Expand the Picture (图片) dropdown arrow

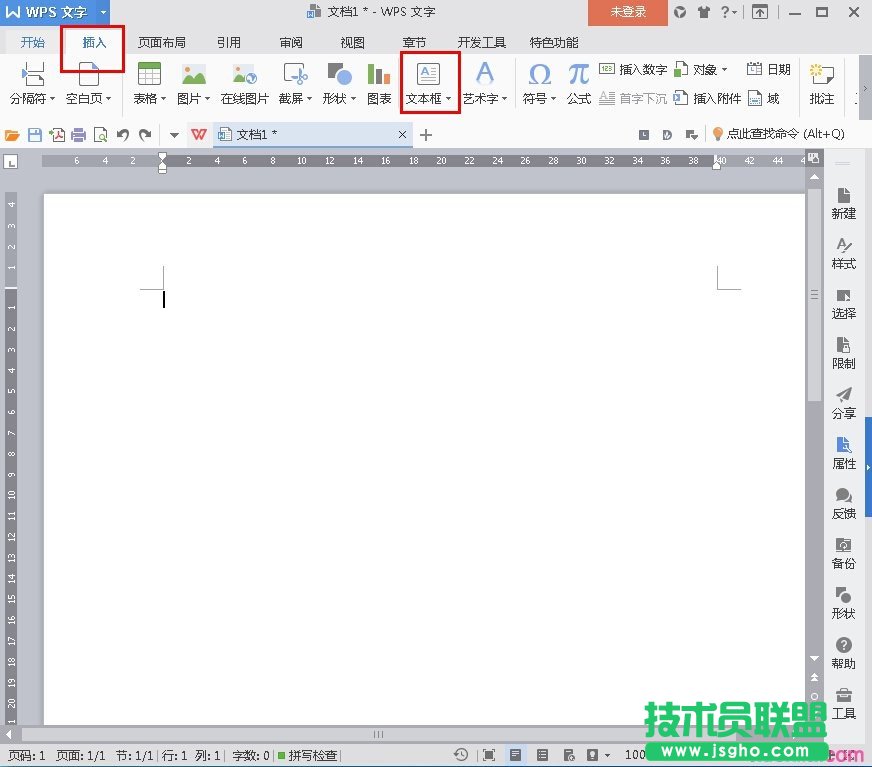click(x=207, y=99)
